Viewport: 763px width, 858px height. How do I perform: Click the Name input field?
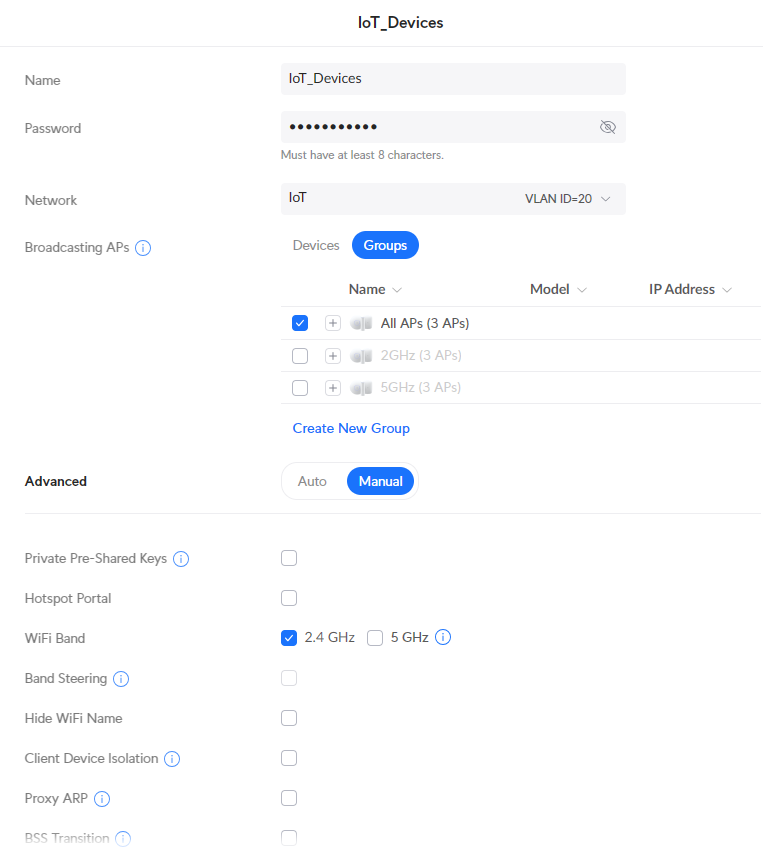453,79
